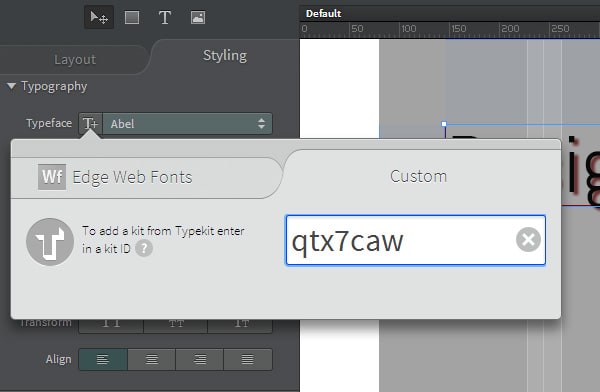Select the rectangle box tool
The image size is (600, 392).
132,17
